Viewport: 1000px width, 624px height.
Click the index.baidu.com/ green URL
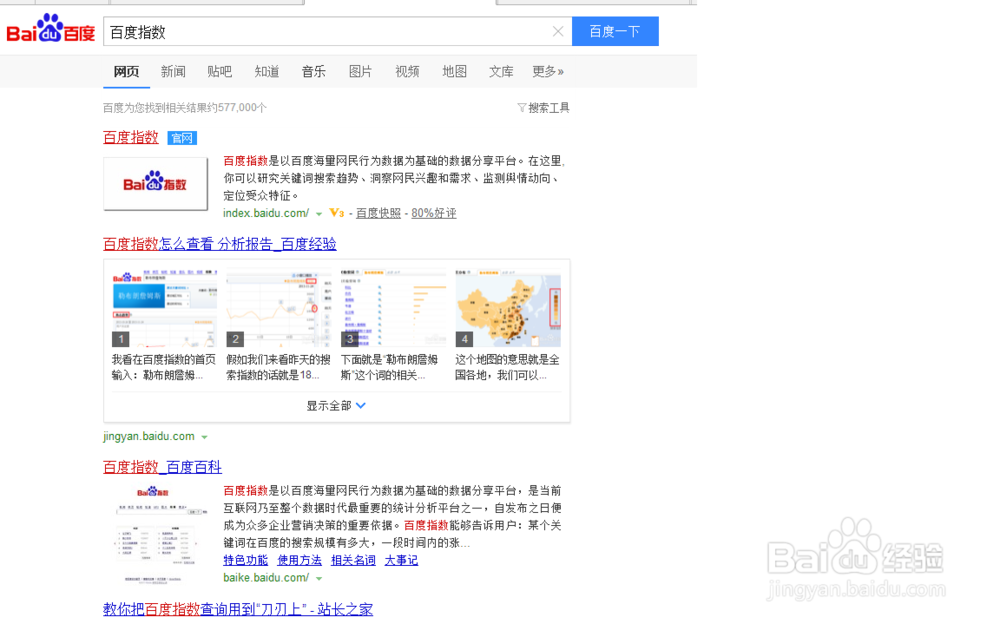pos(266,213)
